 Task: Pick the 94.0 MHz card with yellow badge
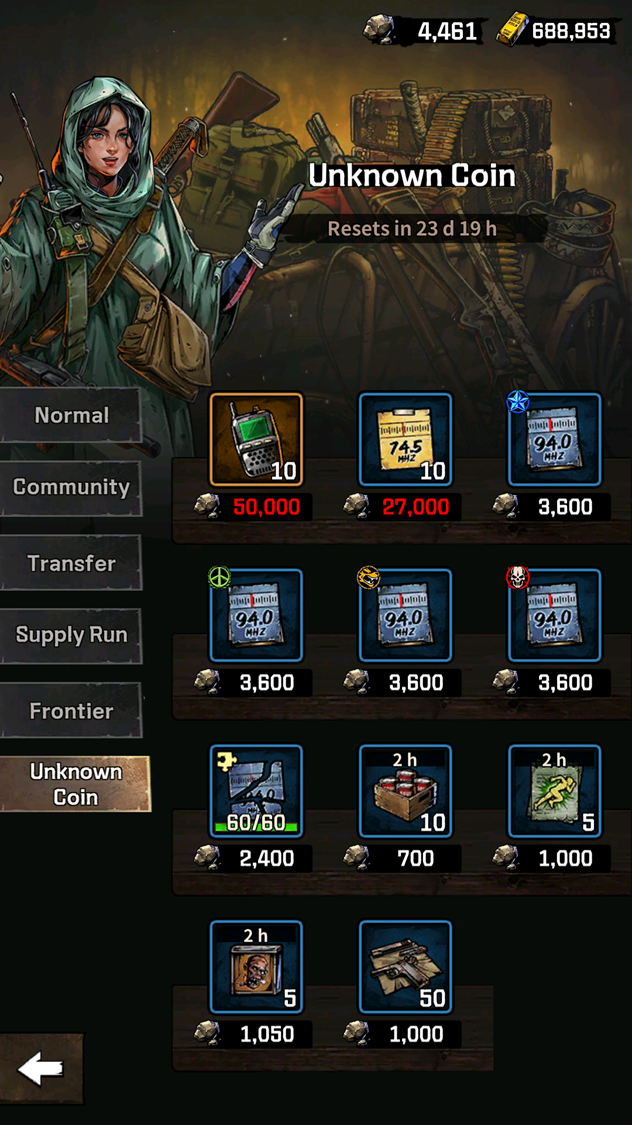point(405,615)
